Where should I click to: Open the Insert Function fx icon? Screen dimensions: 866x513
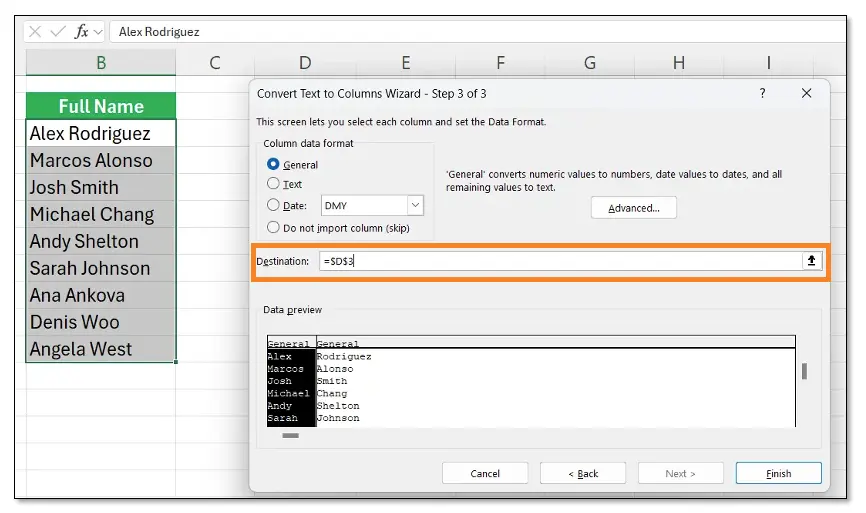tap(81, 31)
